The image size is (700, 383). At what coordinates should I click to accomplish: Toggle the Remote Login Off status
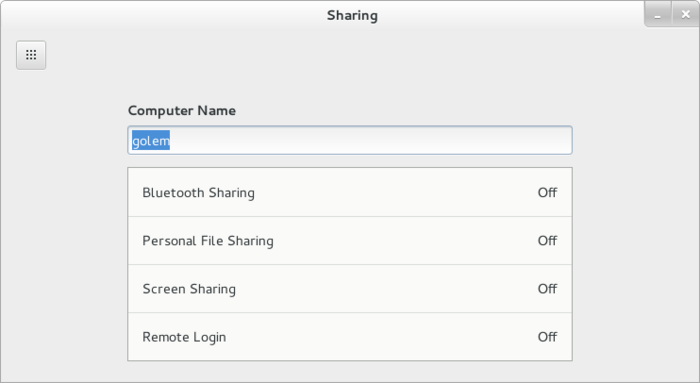tap(547, 337)
